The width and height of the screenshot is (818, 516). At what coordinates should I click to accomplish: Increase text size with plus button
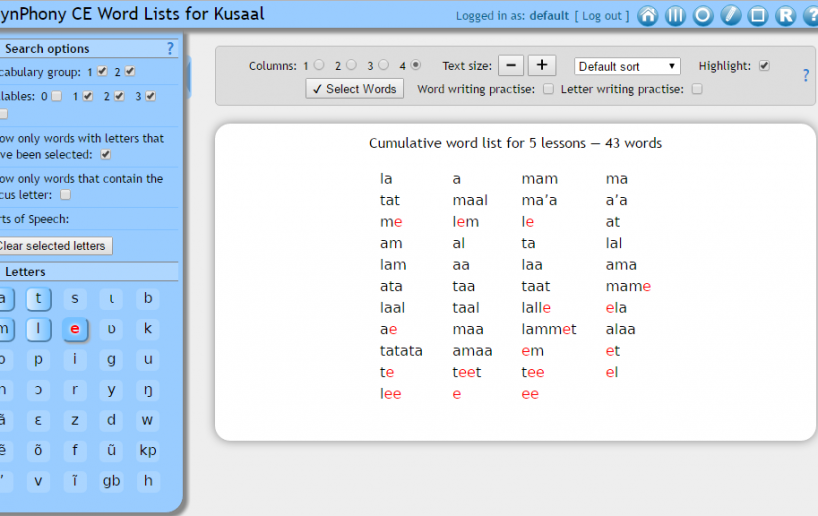point(541,66)
